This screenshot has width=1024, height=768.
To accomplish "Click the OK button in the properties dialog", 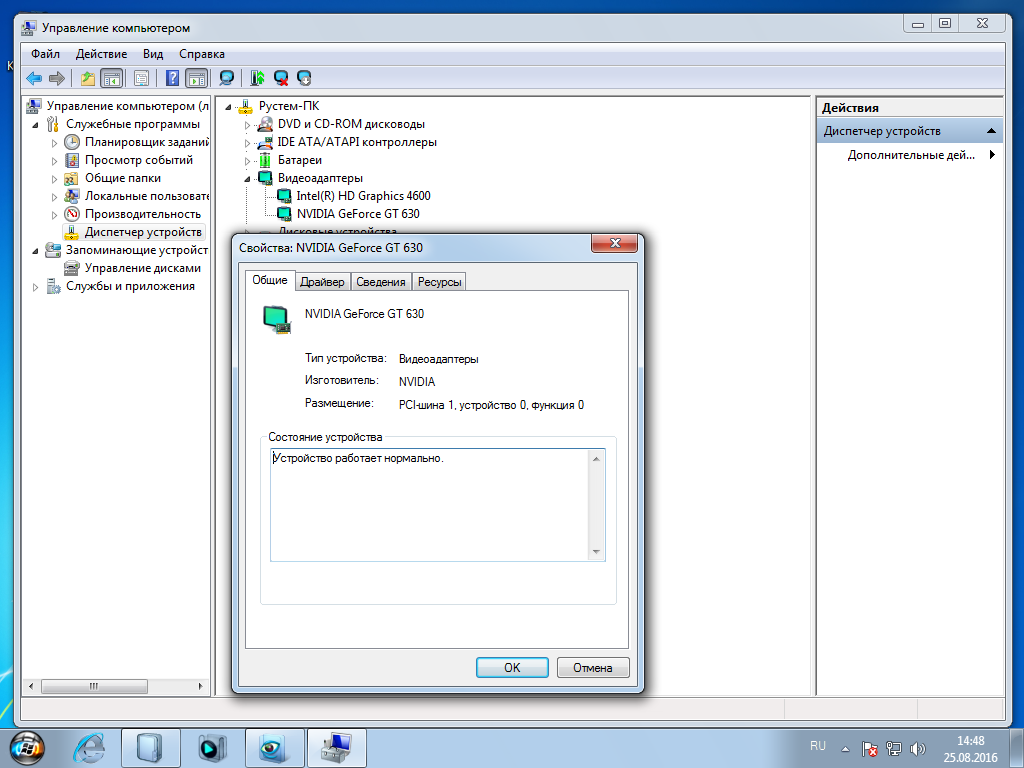I will tap(512, 667).
